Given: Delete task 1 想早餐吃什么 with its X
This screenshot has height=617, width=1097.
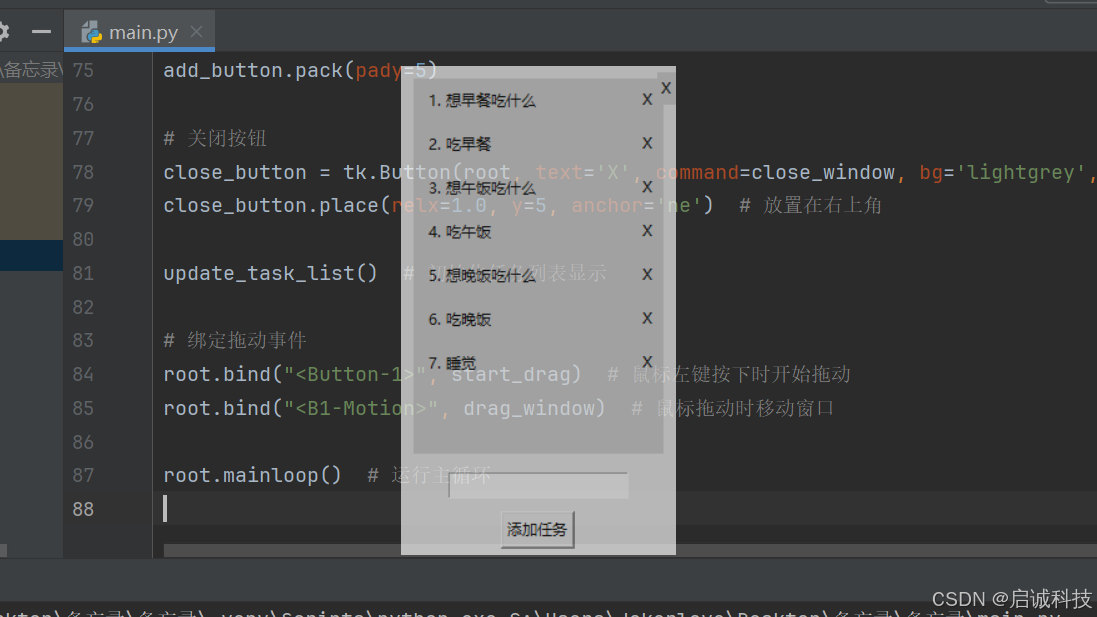Looking at the screenshot, I should click(x=647, y=99).
